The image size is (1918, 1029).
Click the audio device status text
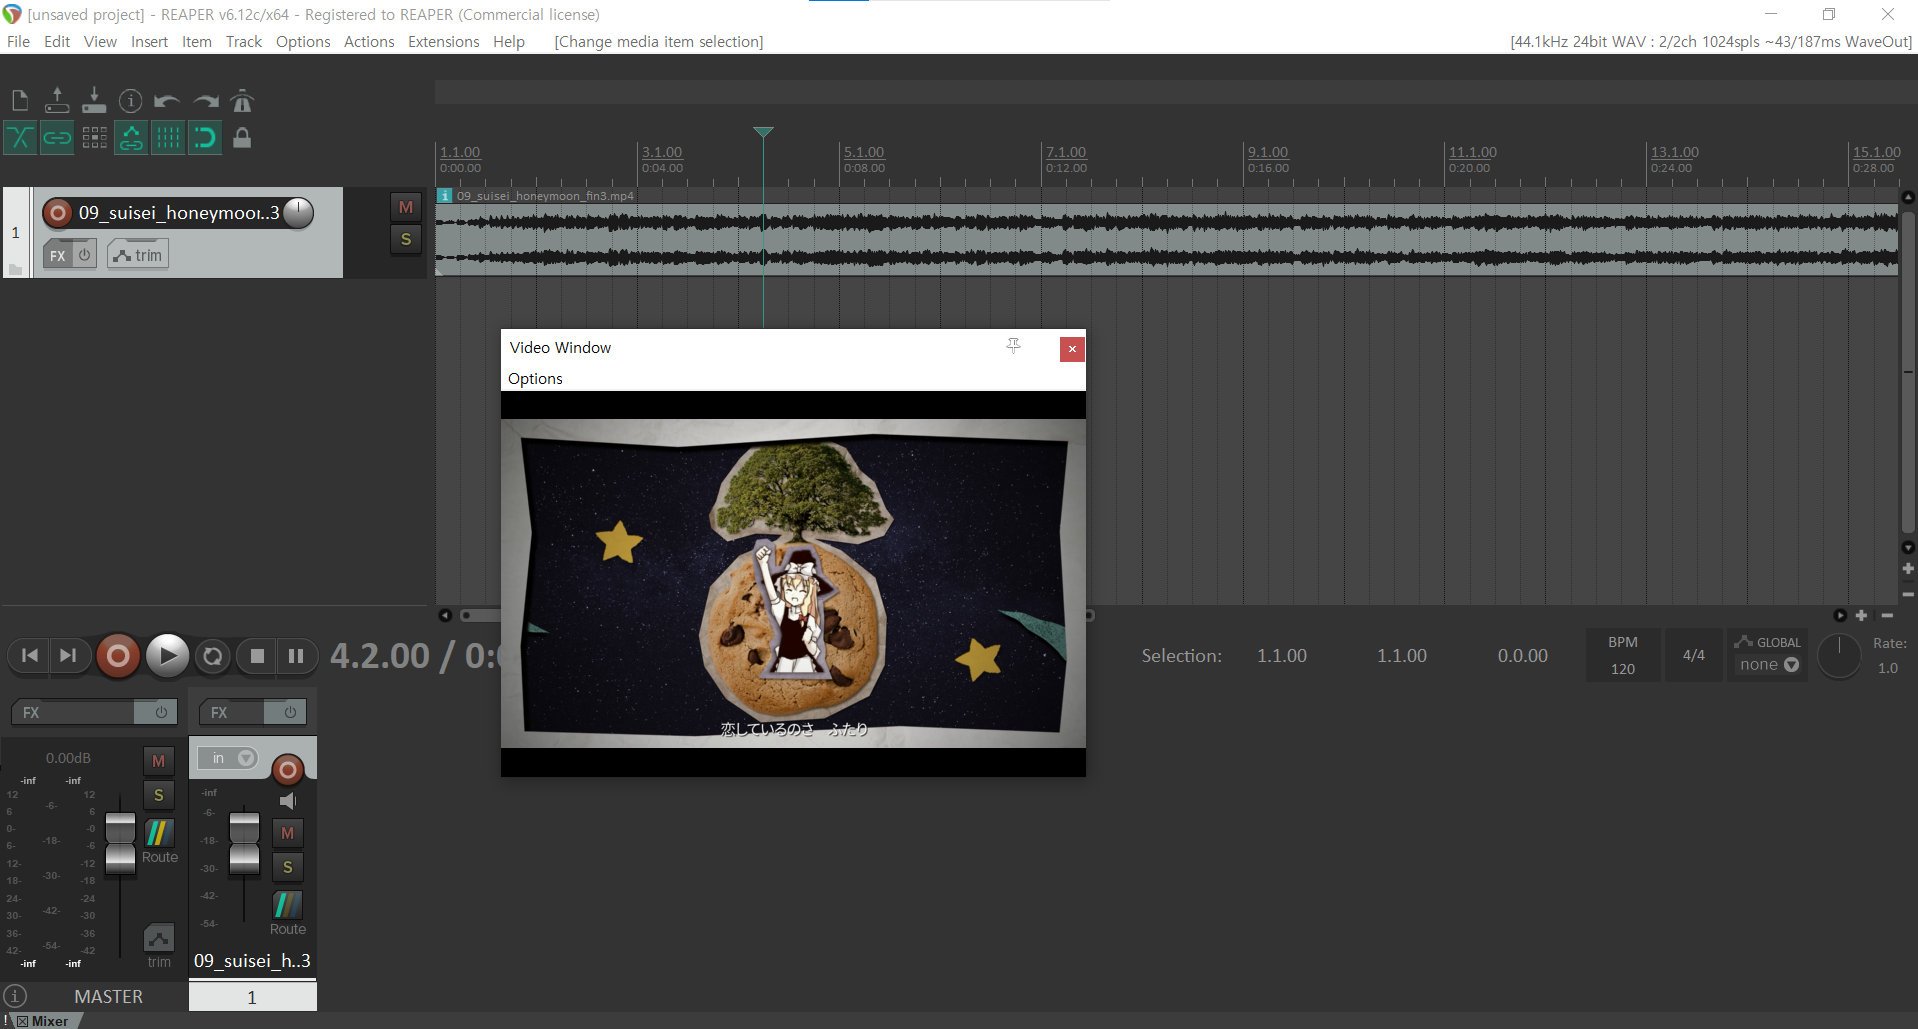coord(1710,41)
